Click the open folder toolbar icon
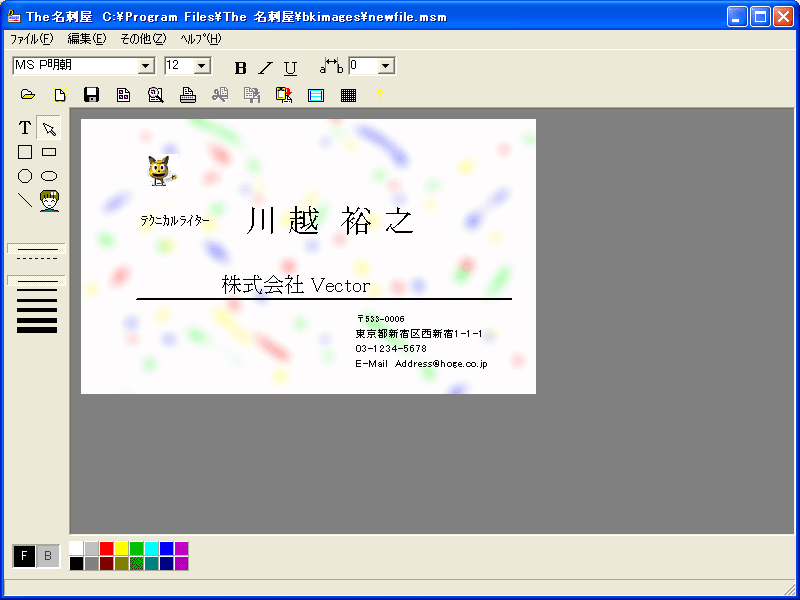This screenshot has height=600, width=800. 28,94
